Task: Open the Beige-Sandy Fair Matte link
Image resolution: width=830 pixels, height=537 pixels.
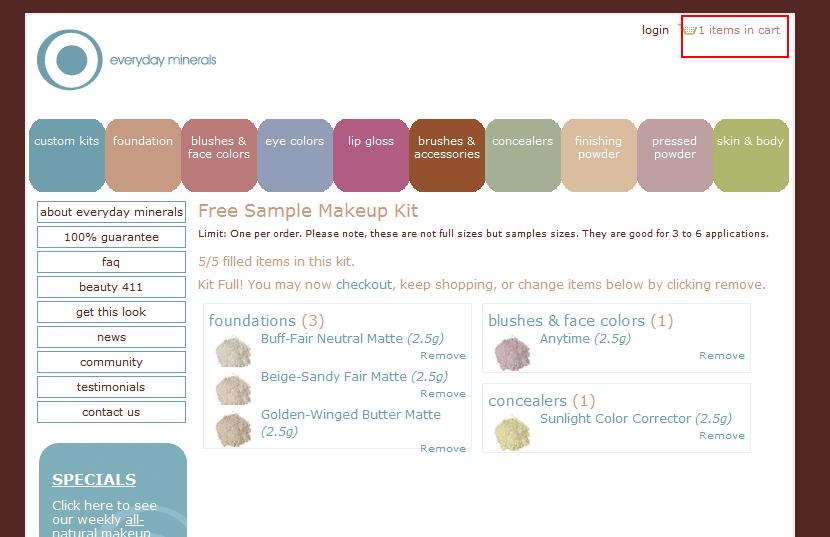Action: pos(354,377)
